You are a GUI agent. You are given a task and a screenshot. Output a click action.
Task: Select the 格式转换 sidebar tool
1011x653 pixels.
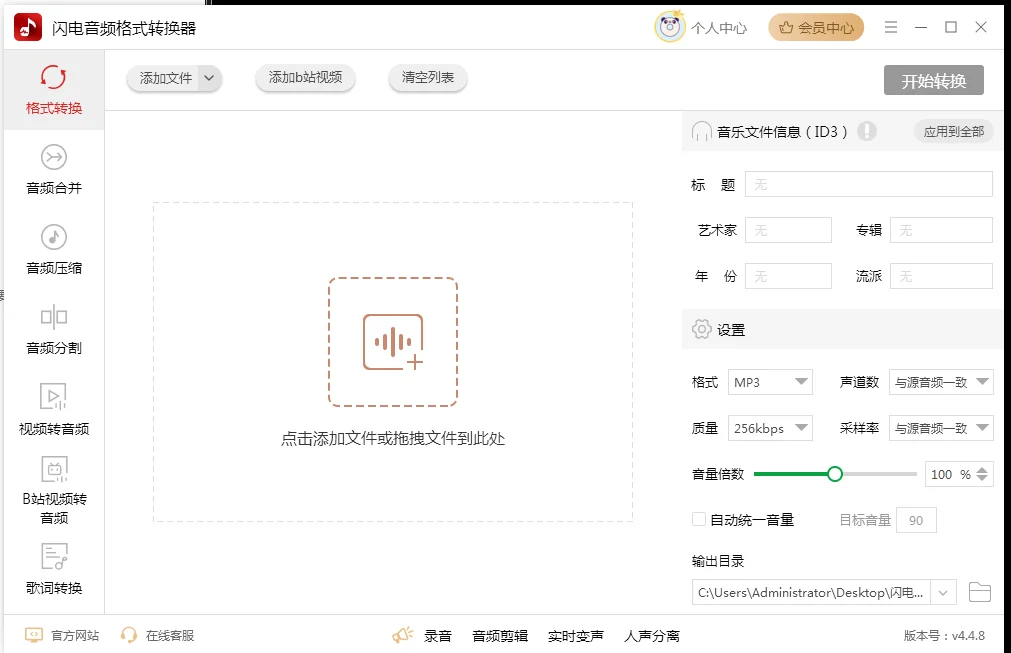[x=53, y=90]
